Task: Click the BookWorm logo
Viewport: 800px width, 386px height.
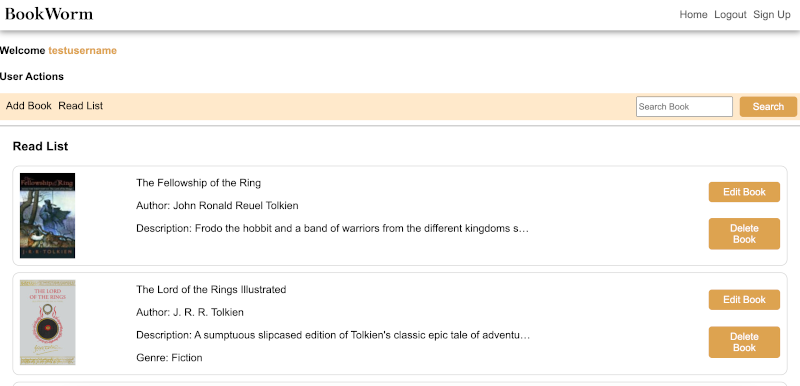Action: [49, 14]
